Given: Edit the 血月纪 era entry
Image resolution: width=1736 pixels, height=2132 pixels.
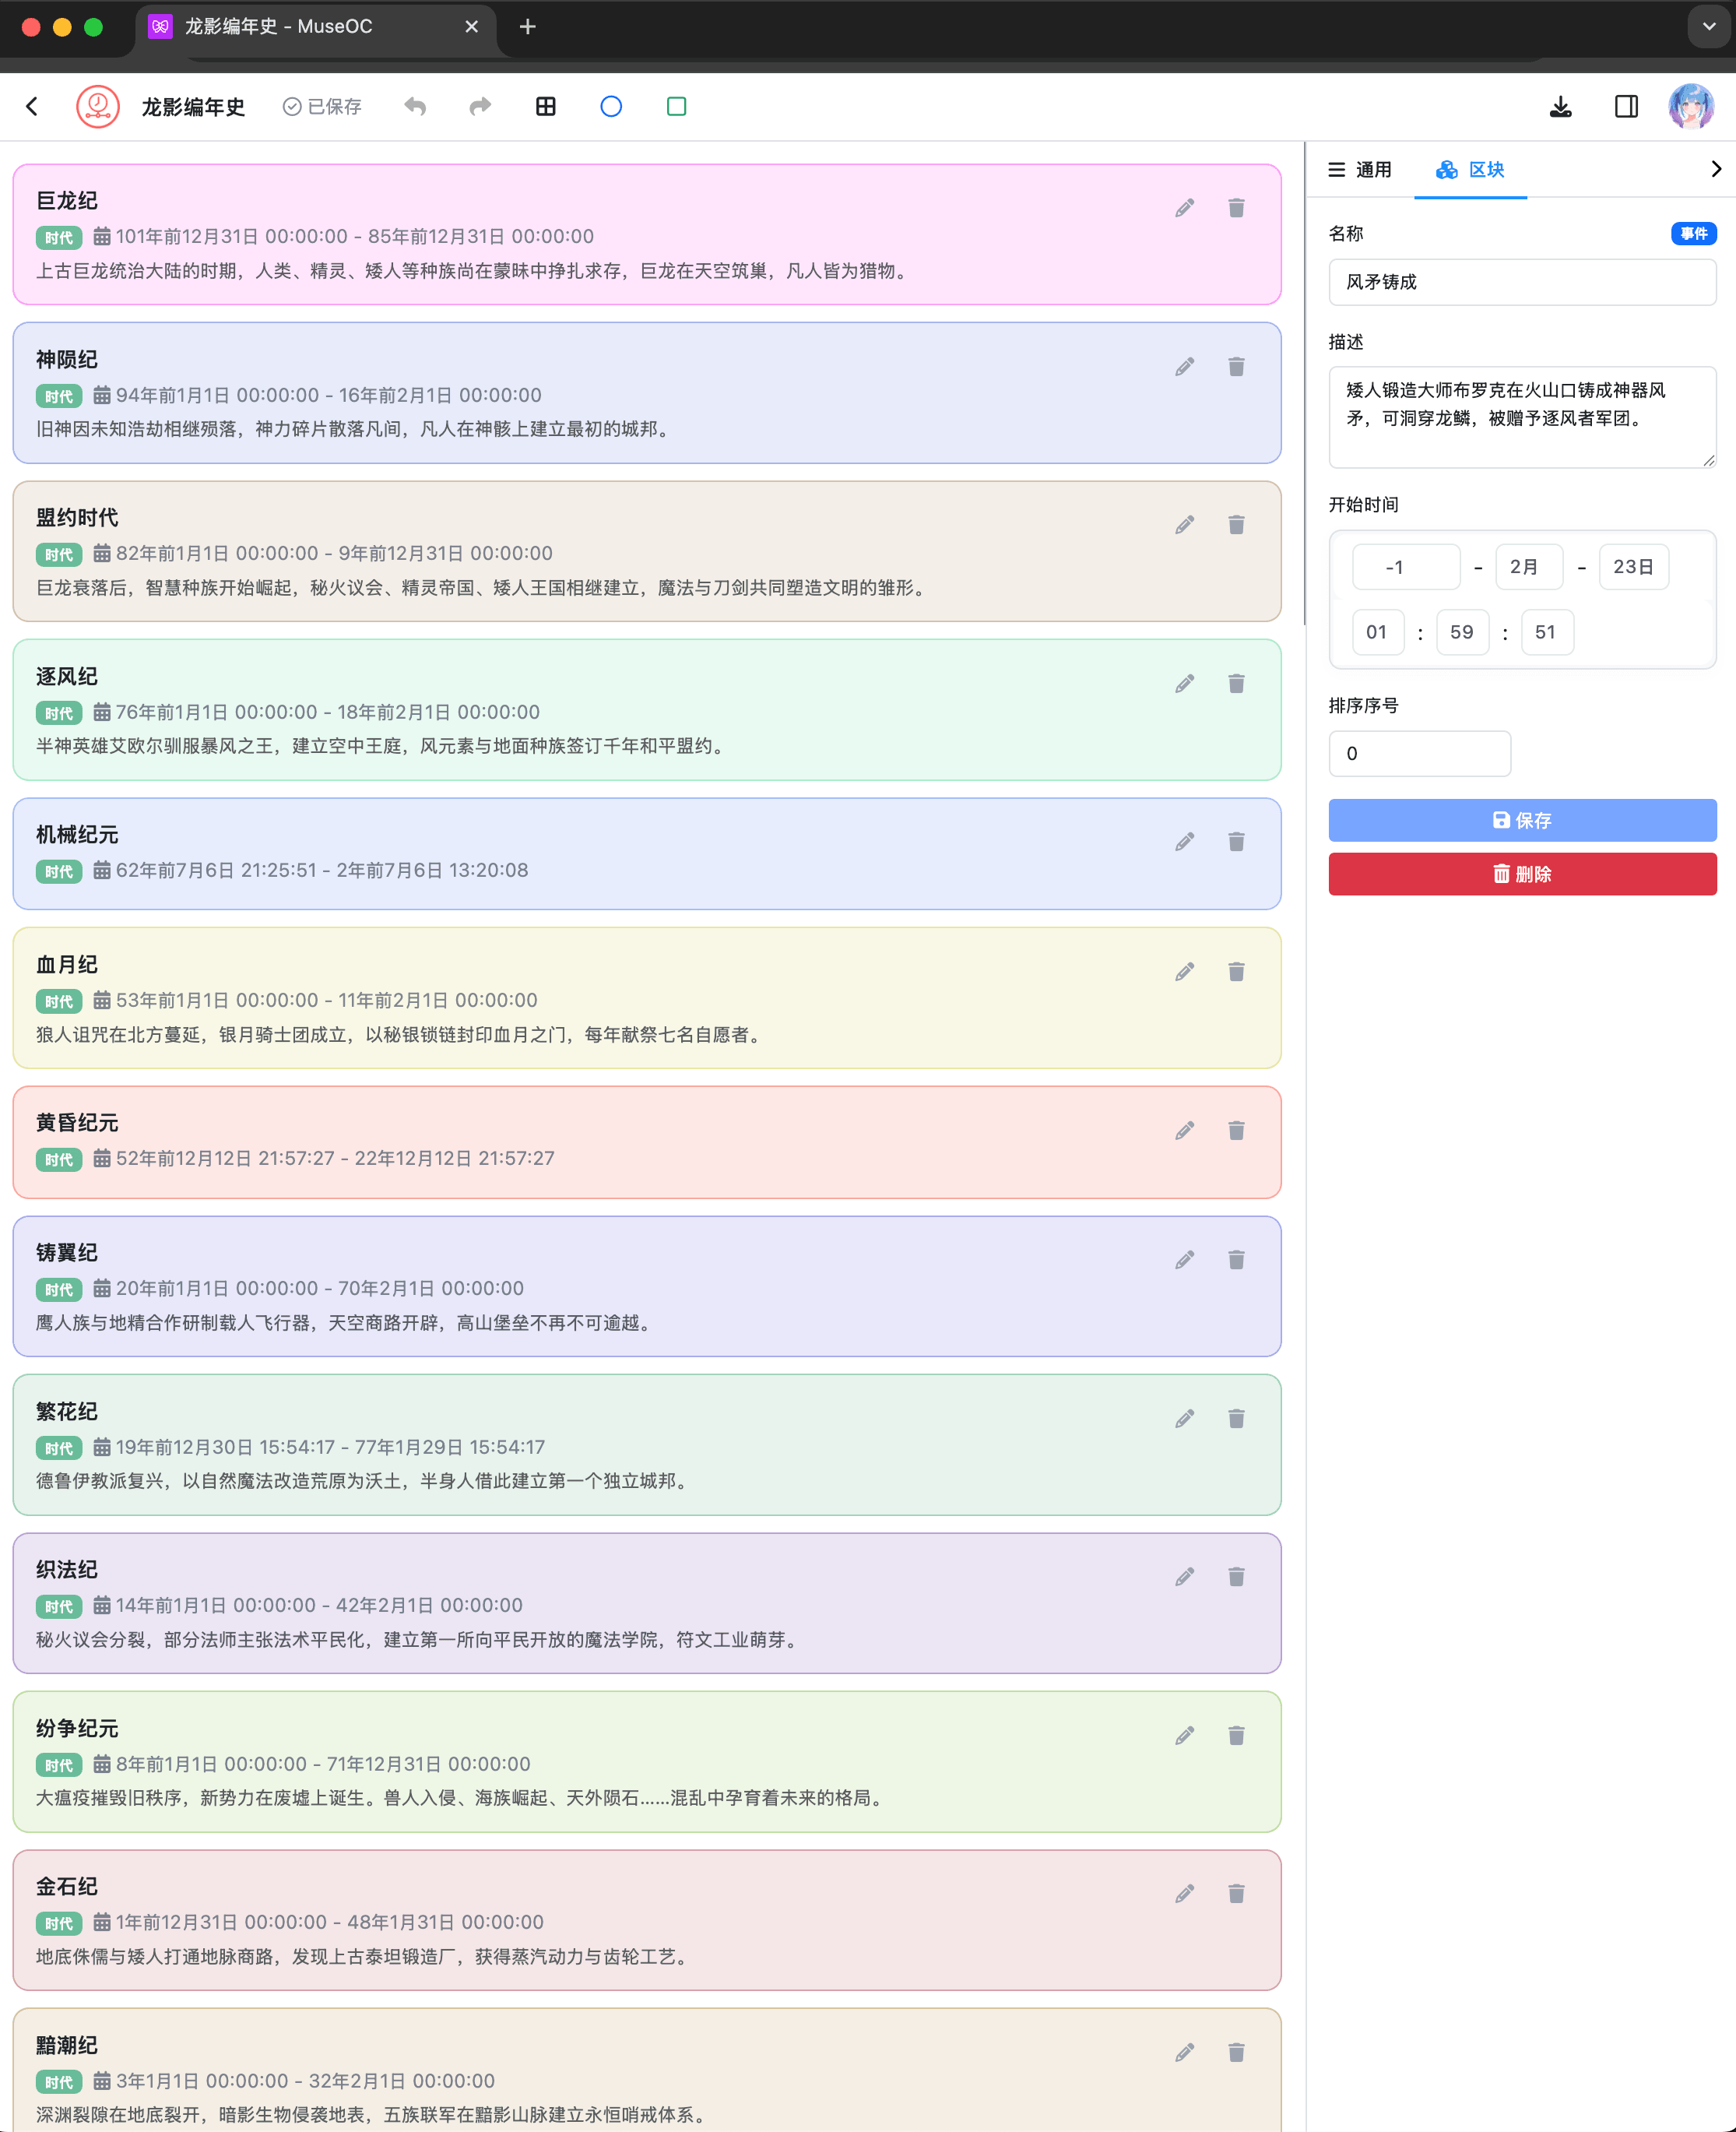Looking at the screenshot, I should [x=1184, y=972].
